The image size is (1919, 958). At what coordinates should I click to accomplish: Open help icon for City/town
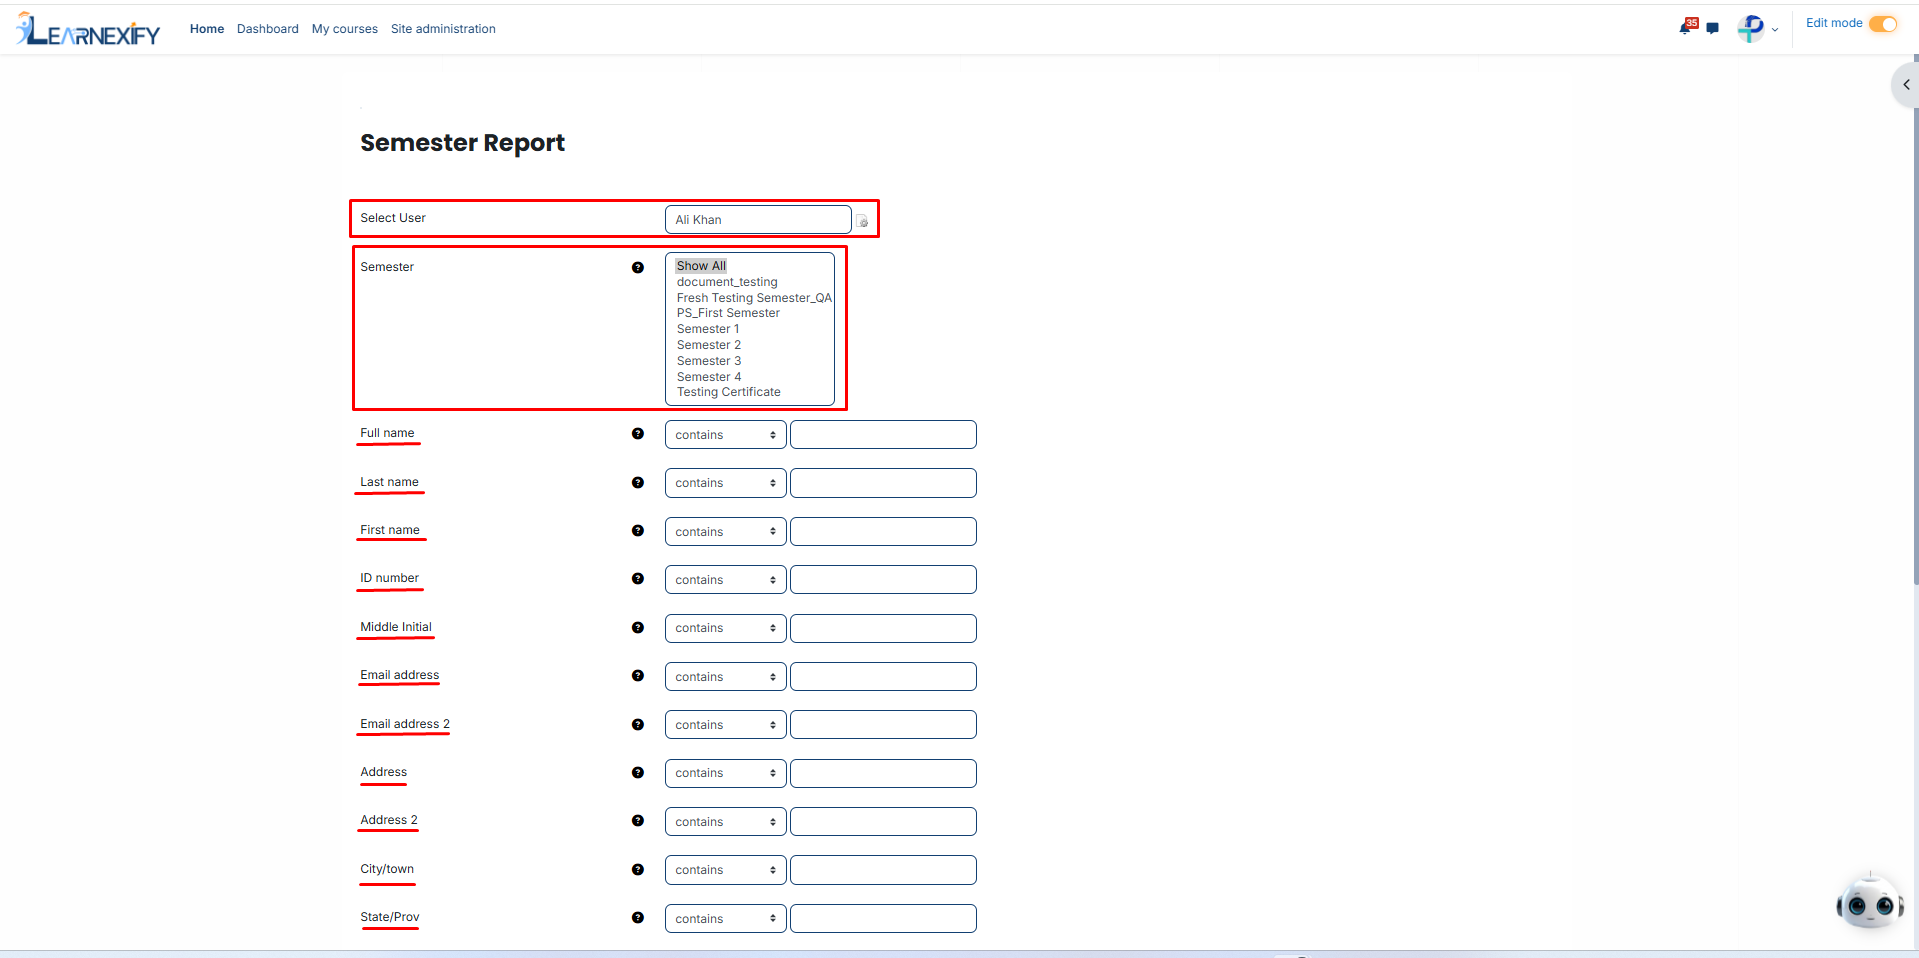point(638,870)
